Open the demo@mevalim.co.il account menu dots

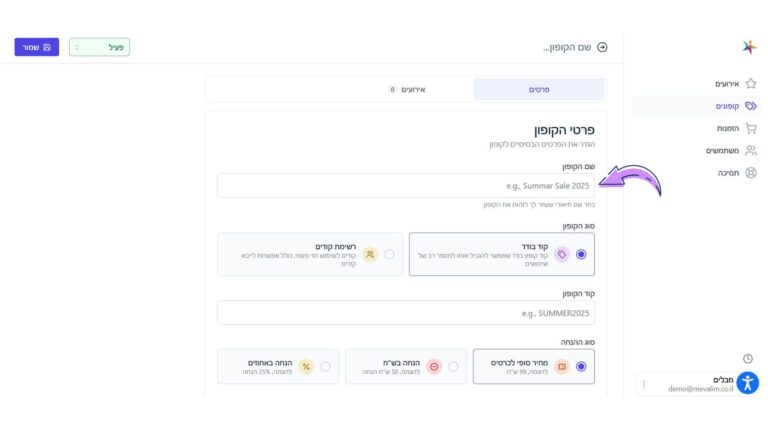click(x=644, y=384)
